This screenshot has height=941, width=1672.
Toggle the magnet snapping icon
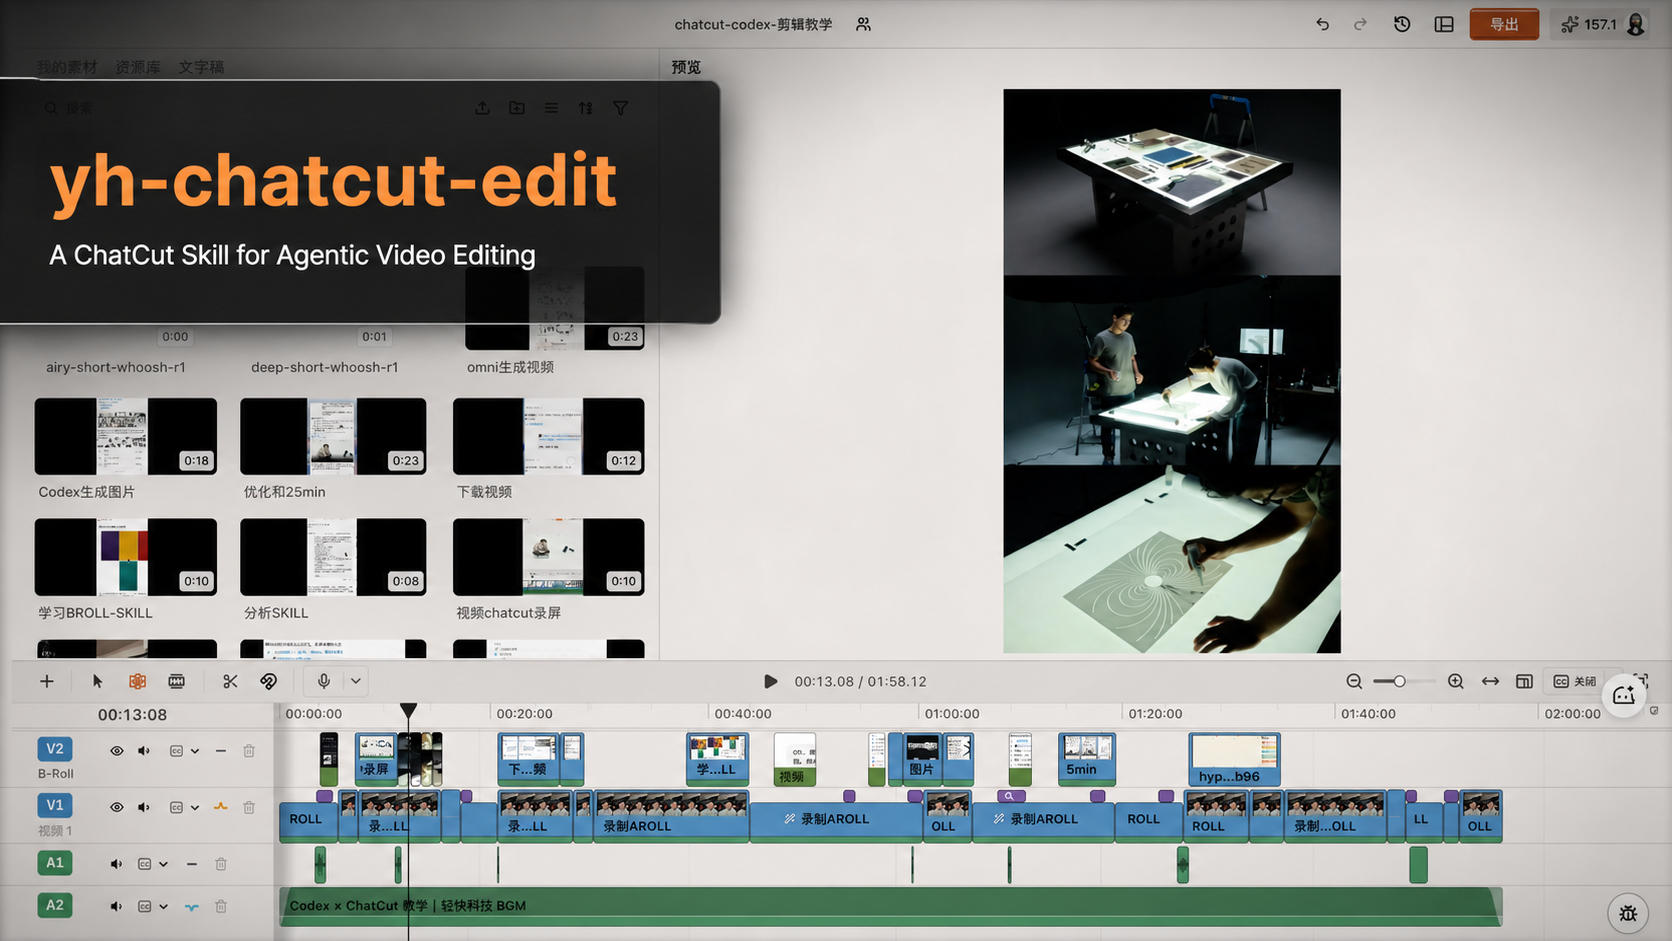pyautogui.click(x=269, y=681)
